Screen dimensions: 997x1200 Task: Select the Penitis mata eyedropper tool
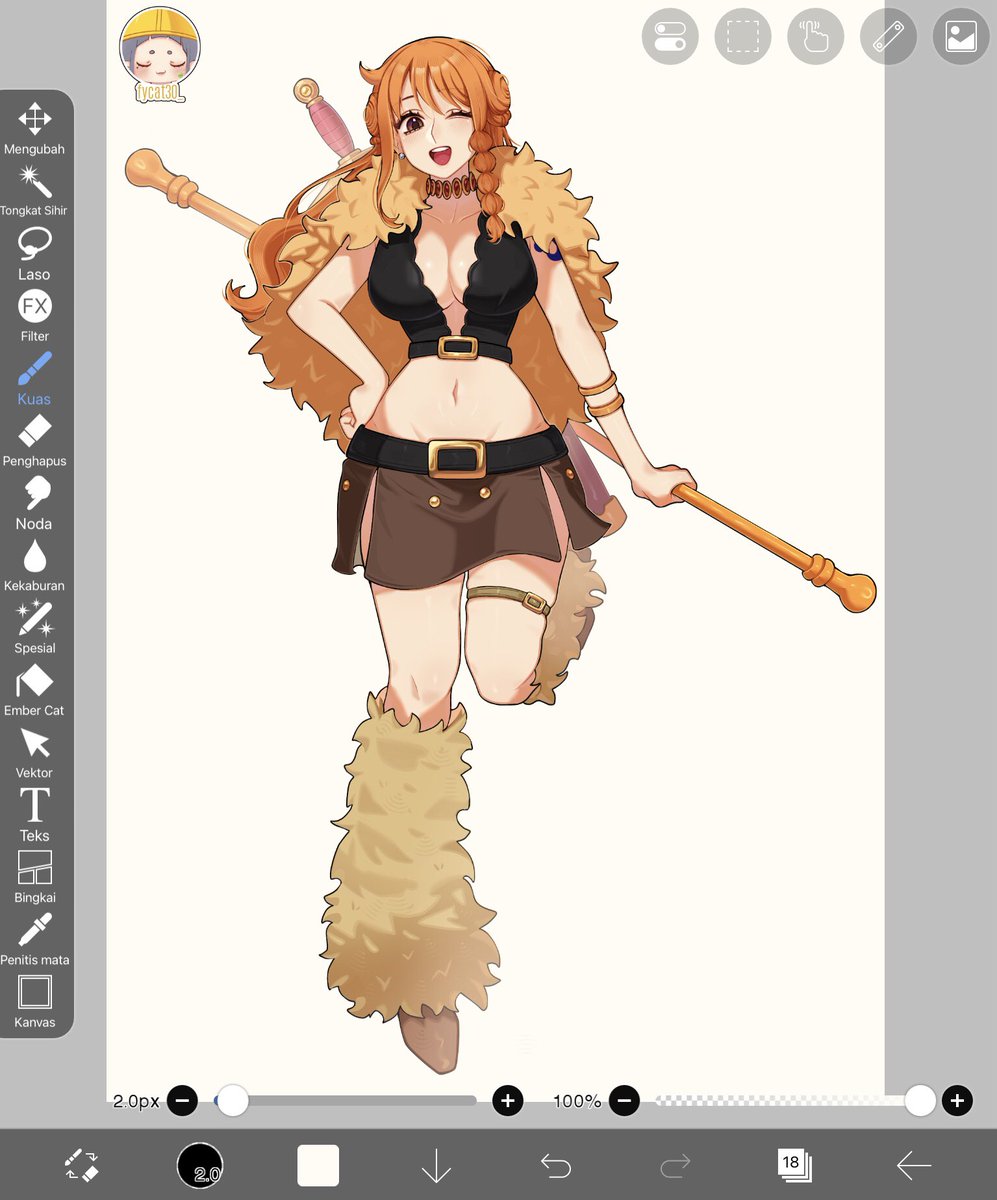click(34, 939)
